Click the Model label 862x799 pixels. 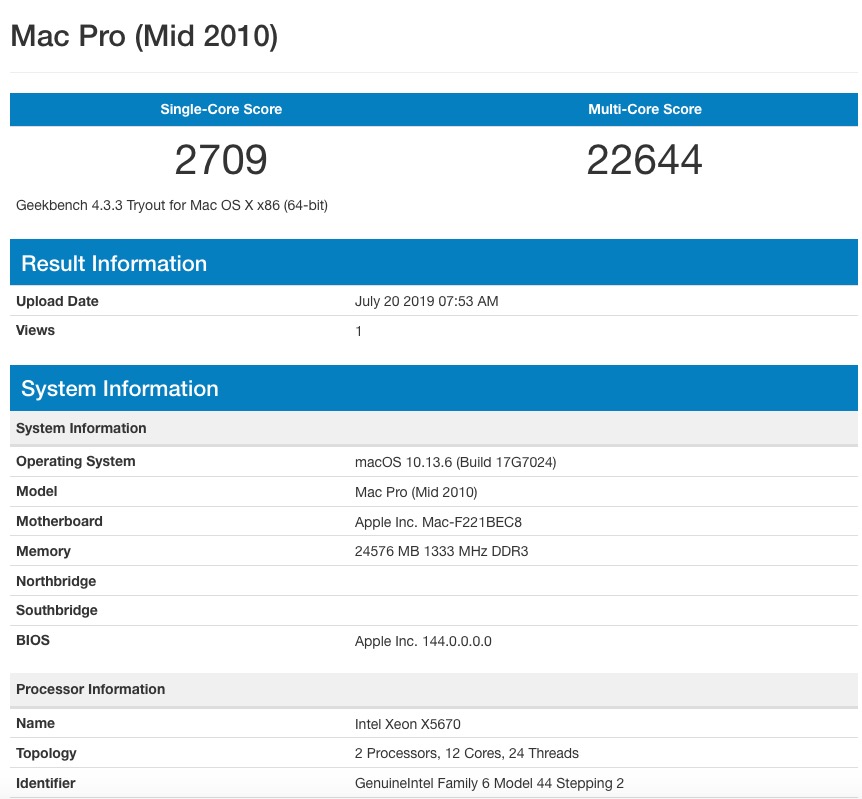[x=36, y=491]
